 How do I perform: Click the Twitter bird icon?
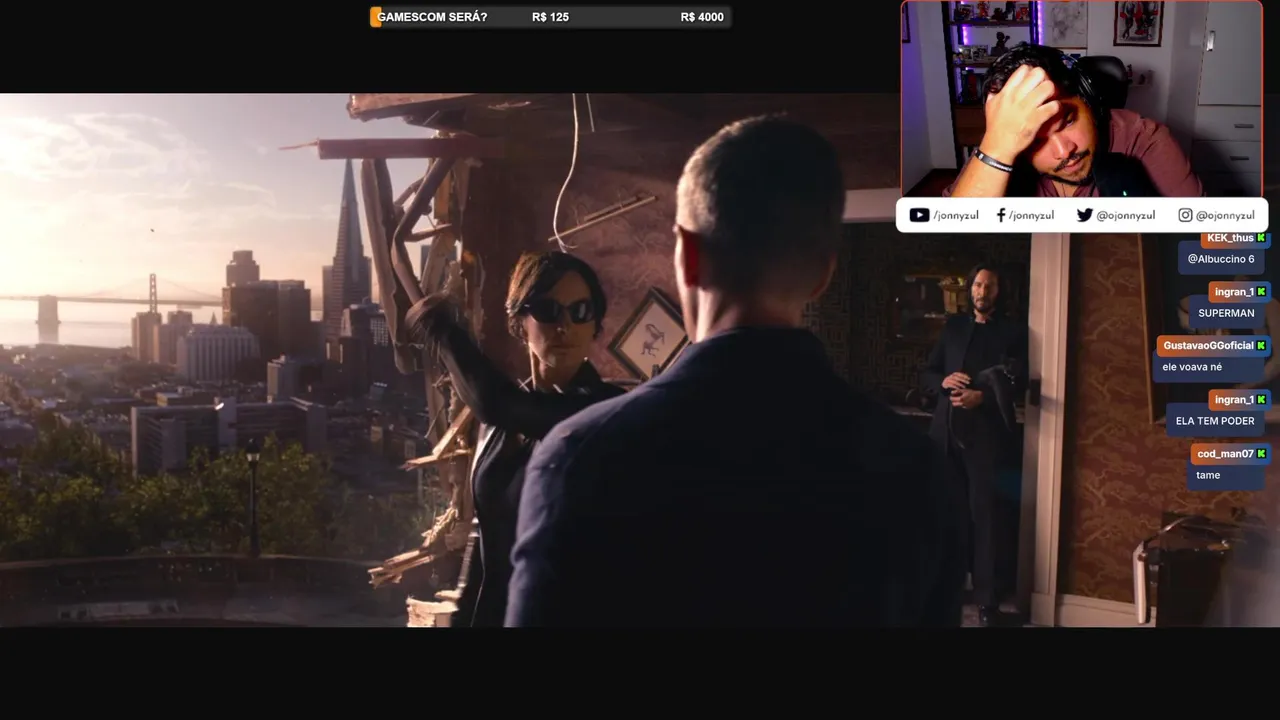pos(1084,215)
